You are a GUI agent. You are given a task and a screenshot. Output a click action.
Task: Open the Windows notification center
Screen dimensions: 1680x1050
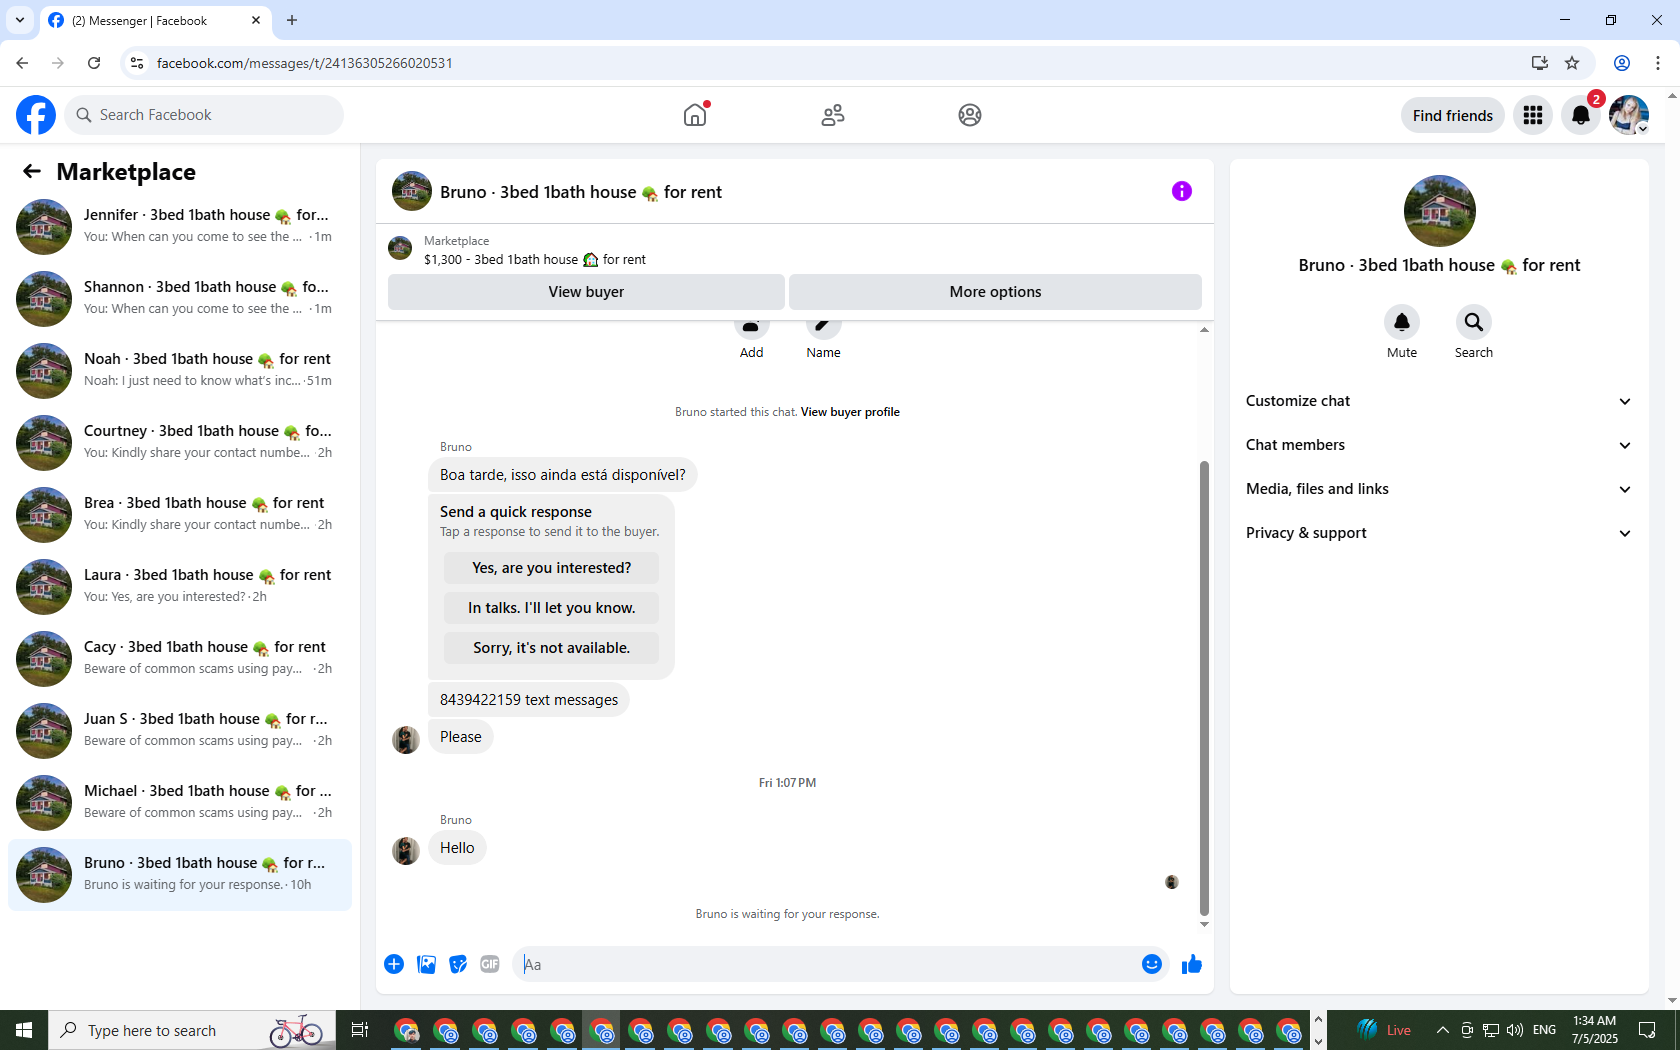pyautogui.click(x=1647, y=1030)
